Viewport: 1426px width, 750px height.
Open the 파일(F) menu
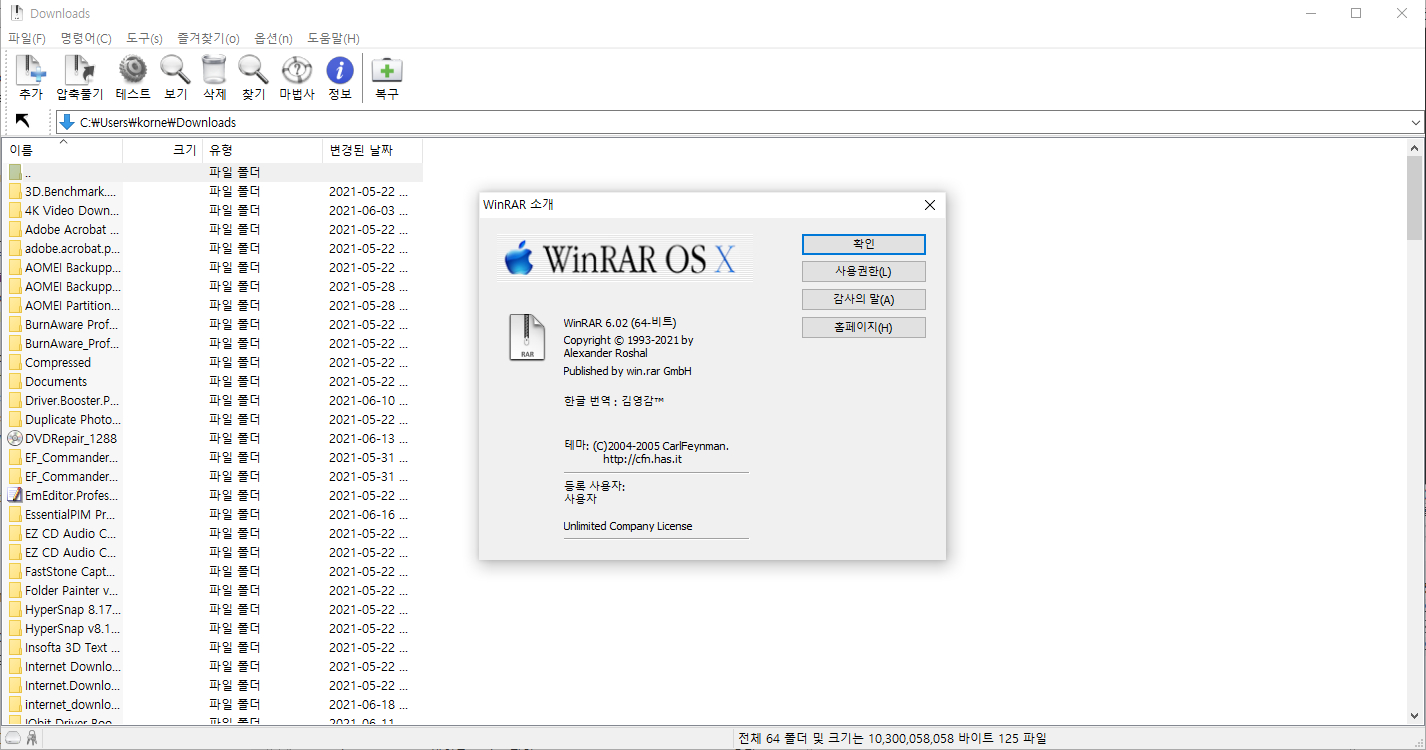point(27,38)
